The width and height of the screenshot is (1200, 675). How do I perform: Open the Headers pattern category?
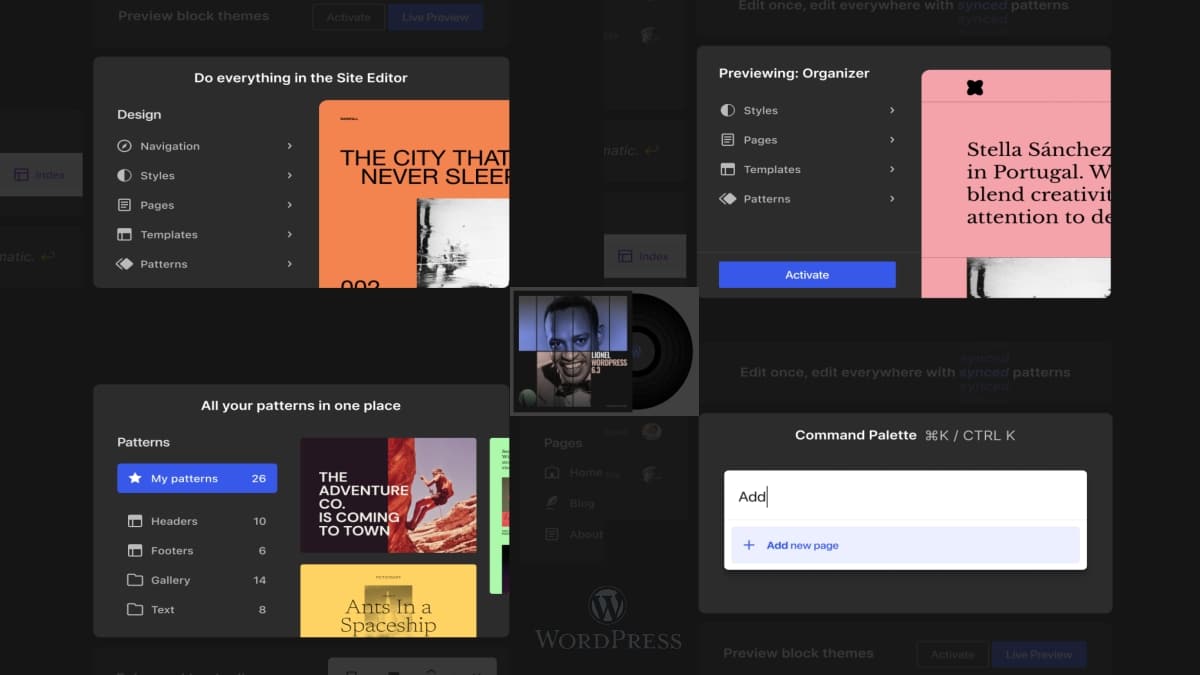(x=197, y=521)
